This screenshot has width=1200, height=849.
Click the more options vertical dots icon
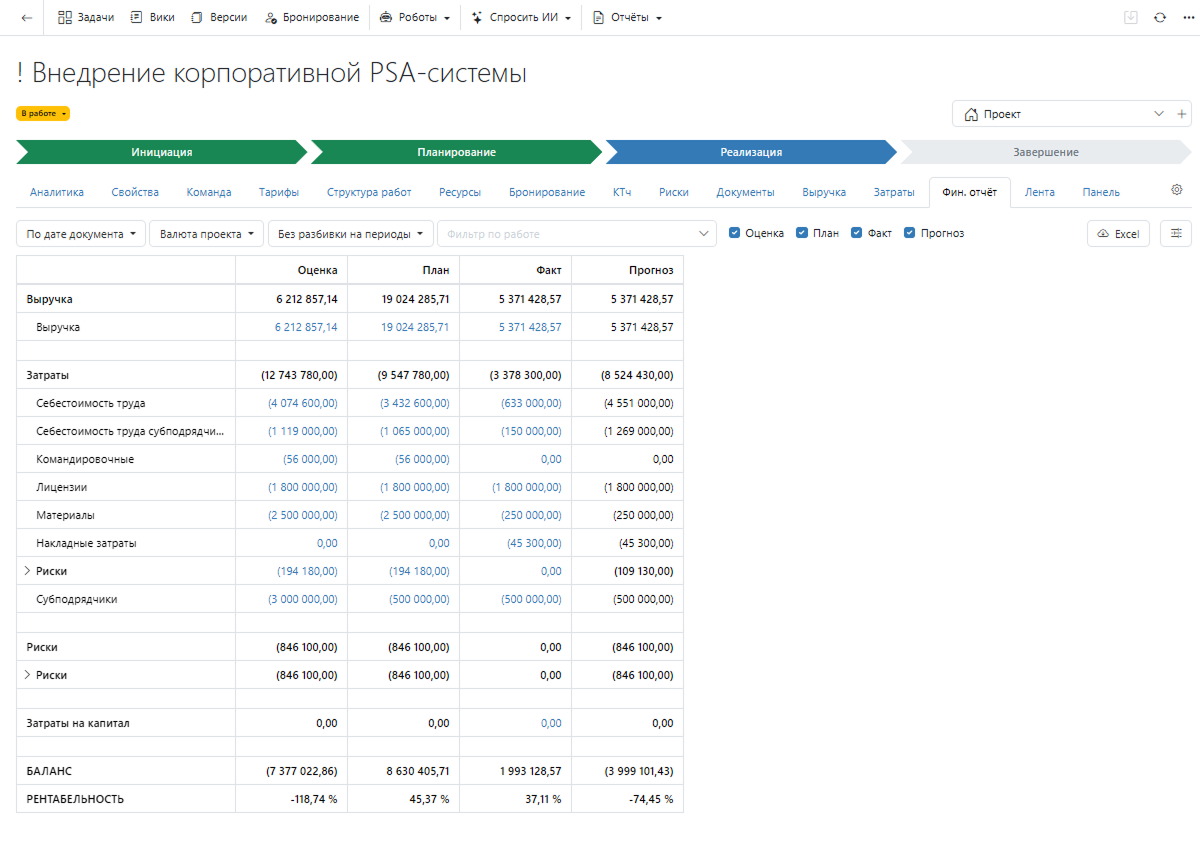click(x=1188, y=18)
